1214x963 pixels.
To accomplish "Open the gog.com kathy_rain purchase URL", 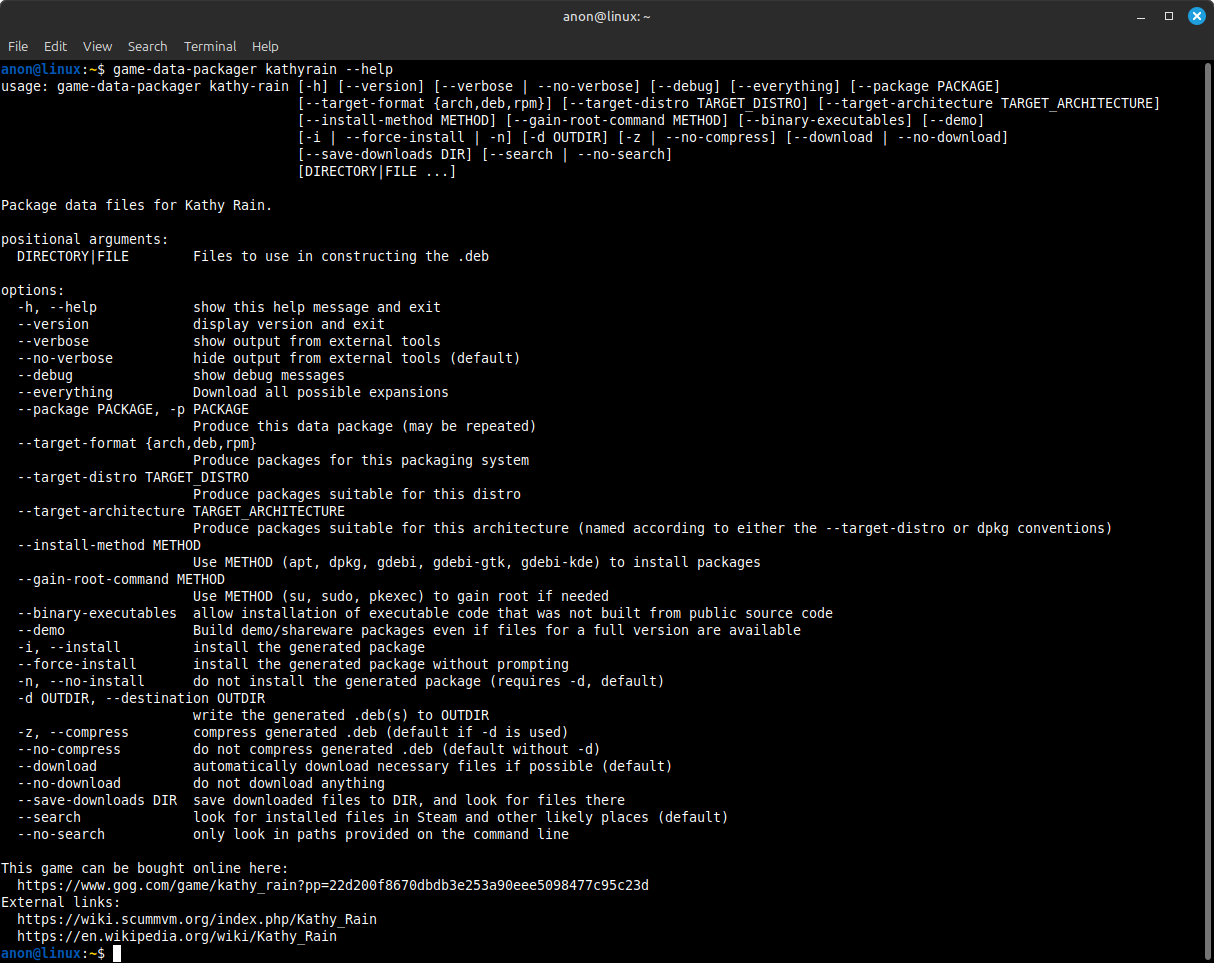I will point(333,885).
